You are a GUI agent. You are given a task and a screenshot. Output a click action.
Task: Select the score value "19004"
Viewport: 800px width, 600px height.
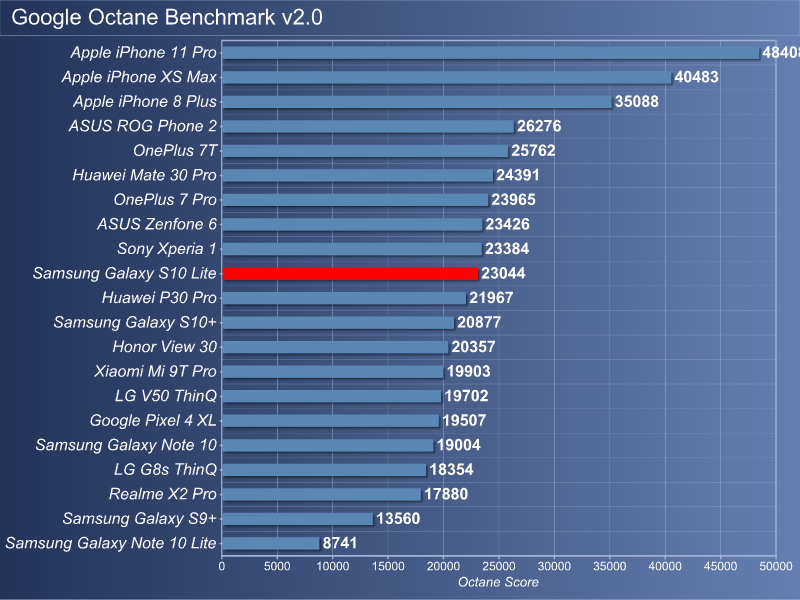click(459, 444)
